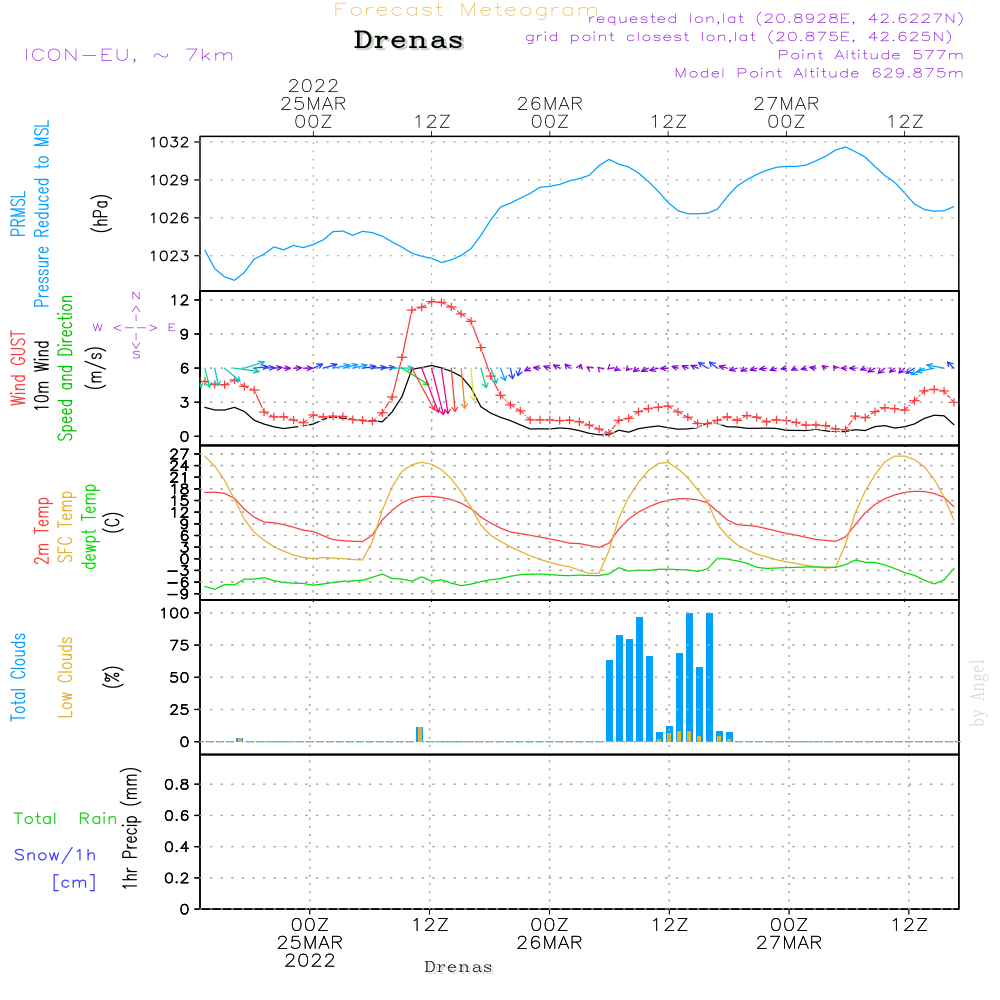Click "25MAR" on the top time axis

click(x=313, y=104)
